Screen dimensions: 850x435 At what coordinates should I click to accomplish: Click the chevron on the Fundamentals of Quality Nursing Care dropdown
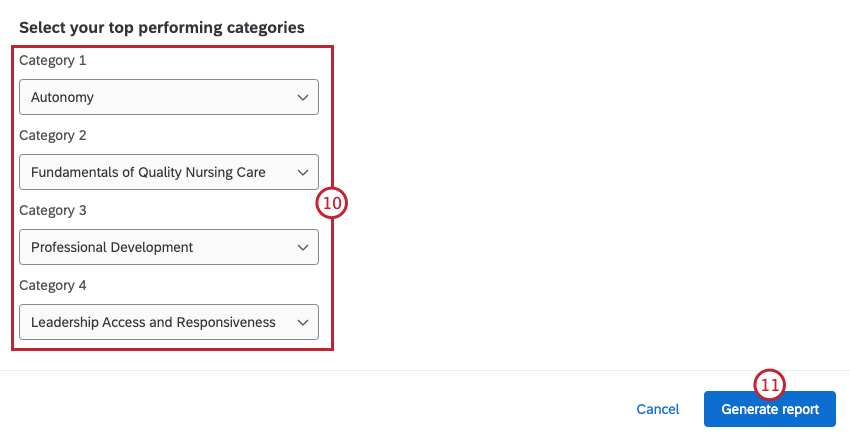pos(303,172)
